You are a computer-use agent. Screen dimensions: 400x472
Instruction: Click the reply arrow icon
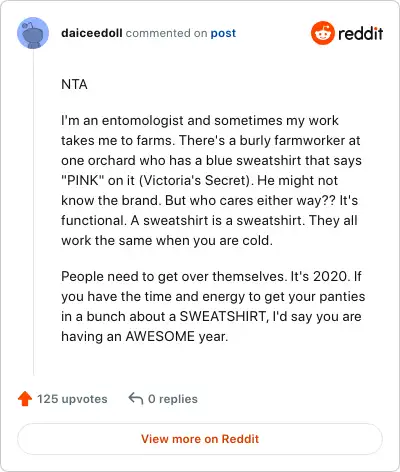pos(136,398)
